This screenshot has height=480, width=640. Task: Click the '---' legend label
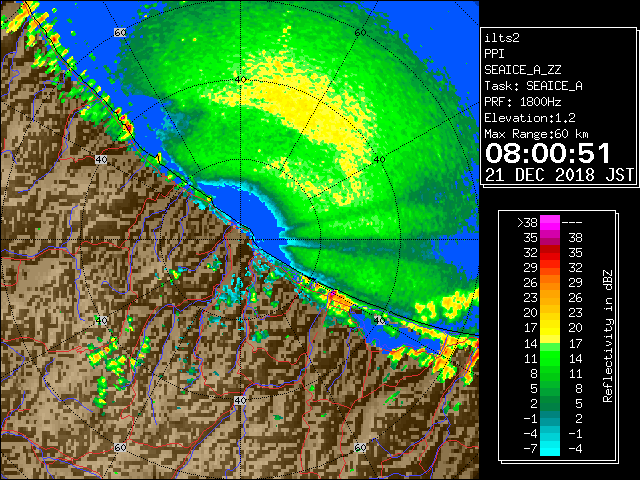coord(572,223)
